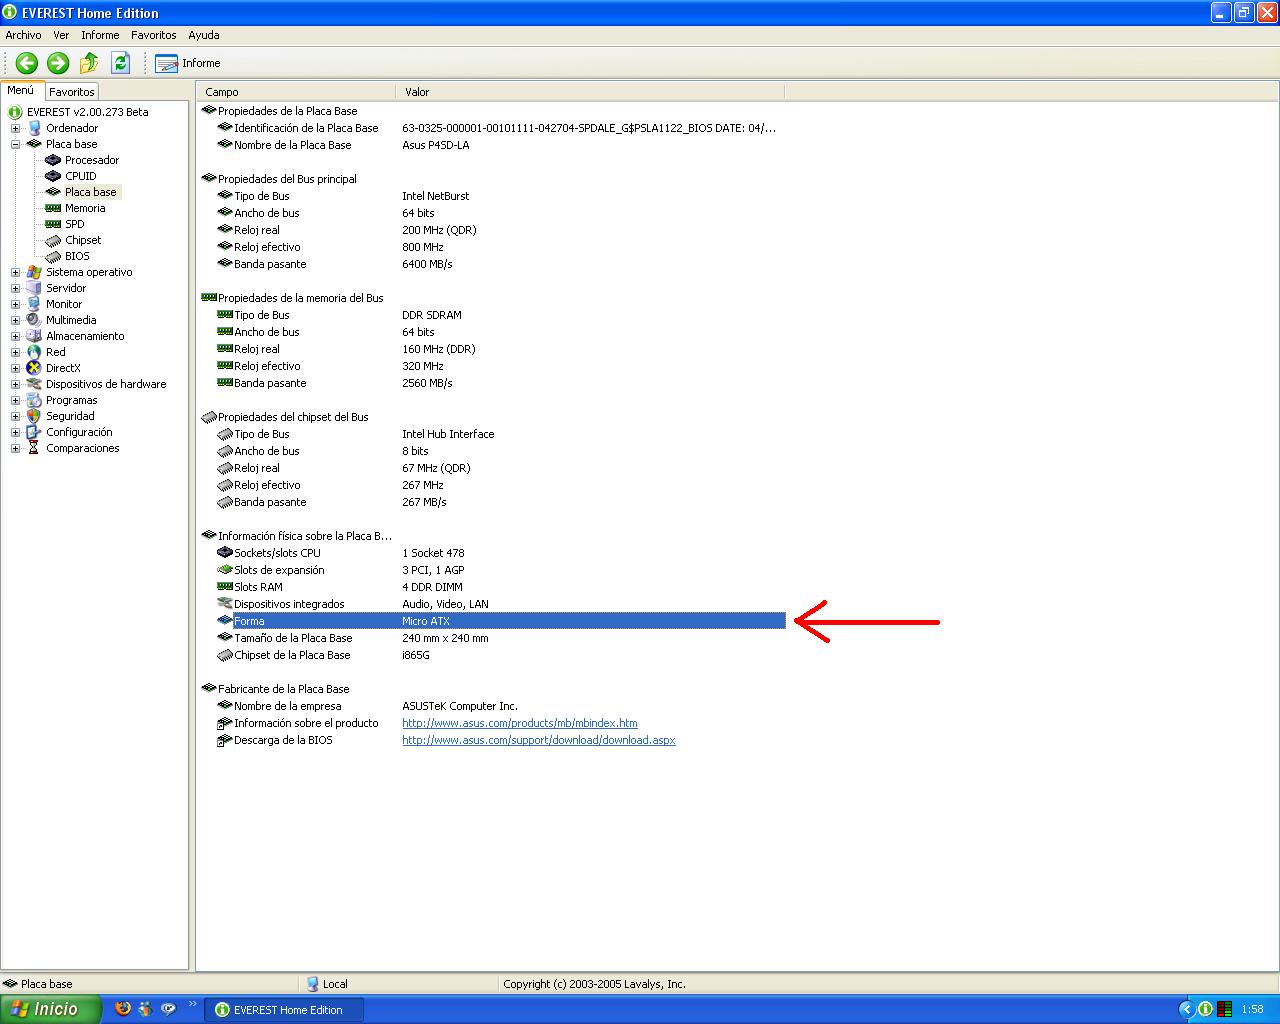Viewport: 1280px width, 1024px height.
Task: Click the system tray expand arrow
Action: tap(1186, 1010)
